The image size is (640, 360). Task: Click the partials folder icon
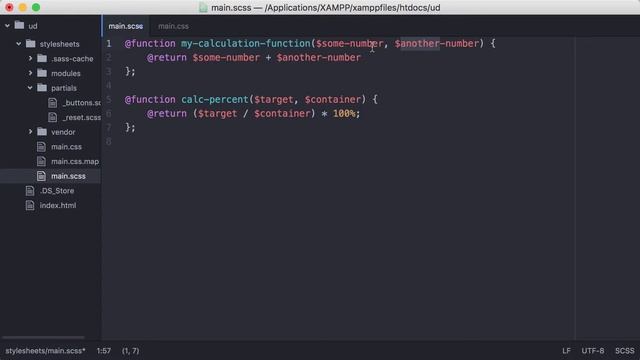42,87
